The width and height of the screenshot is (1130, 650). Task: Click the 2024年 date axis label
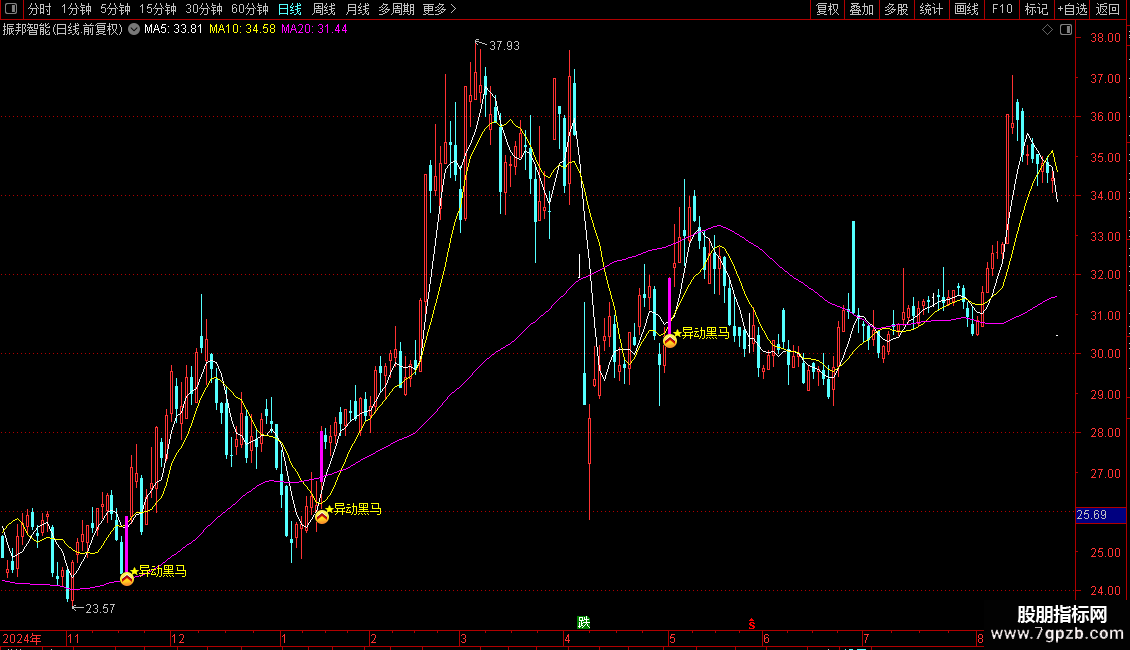tap(22, 639)
